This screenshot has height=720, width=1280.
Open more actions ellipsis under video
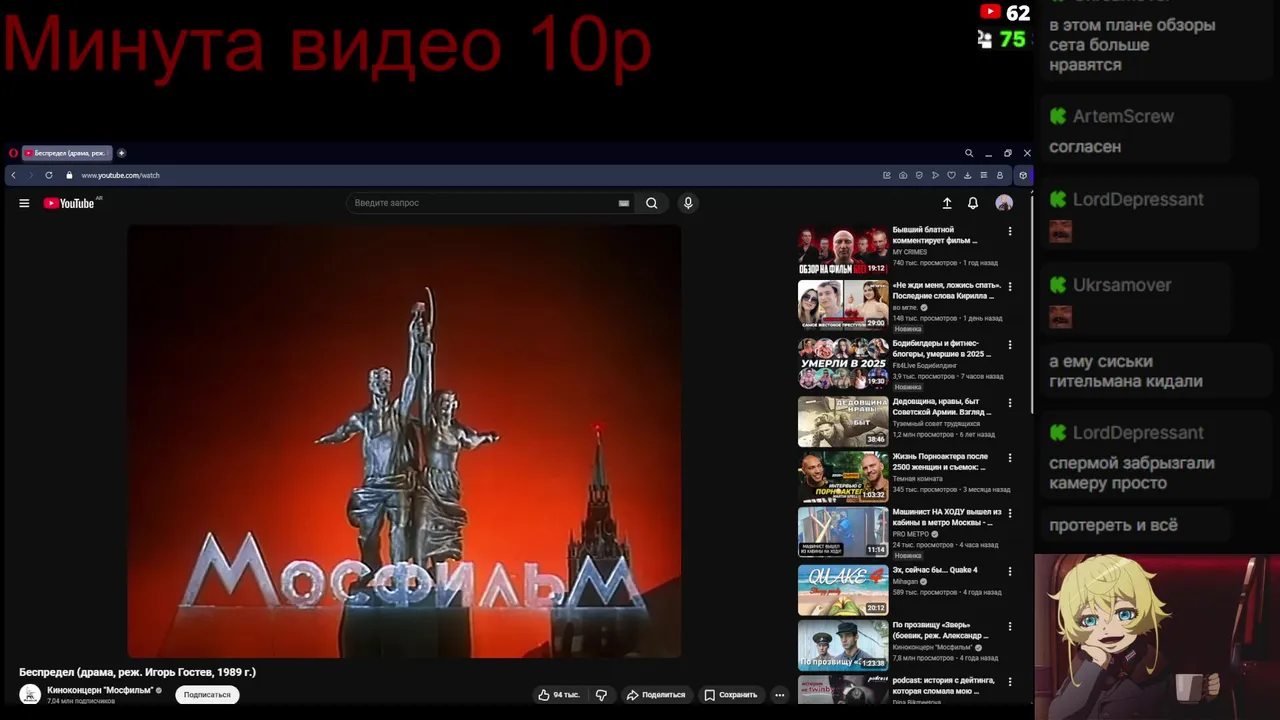780,695
